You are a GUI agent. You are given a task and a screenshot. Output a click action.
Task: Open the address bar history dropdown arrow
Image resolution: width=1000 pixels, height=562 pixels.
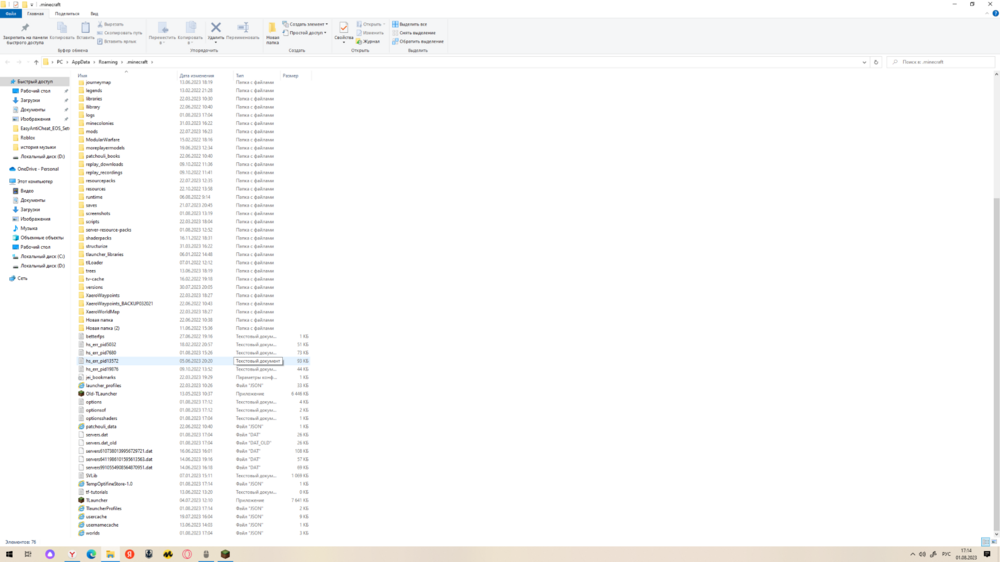(864, 62)
